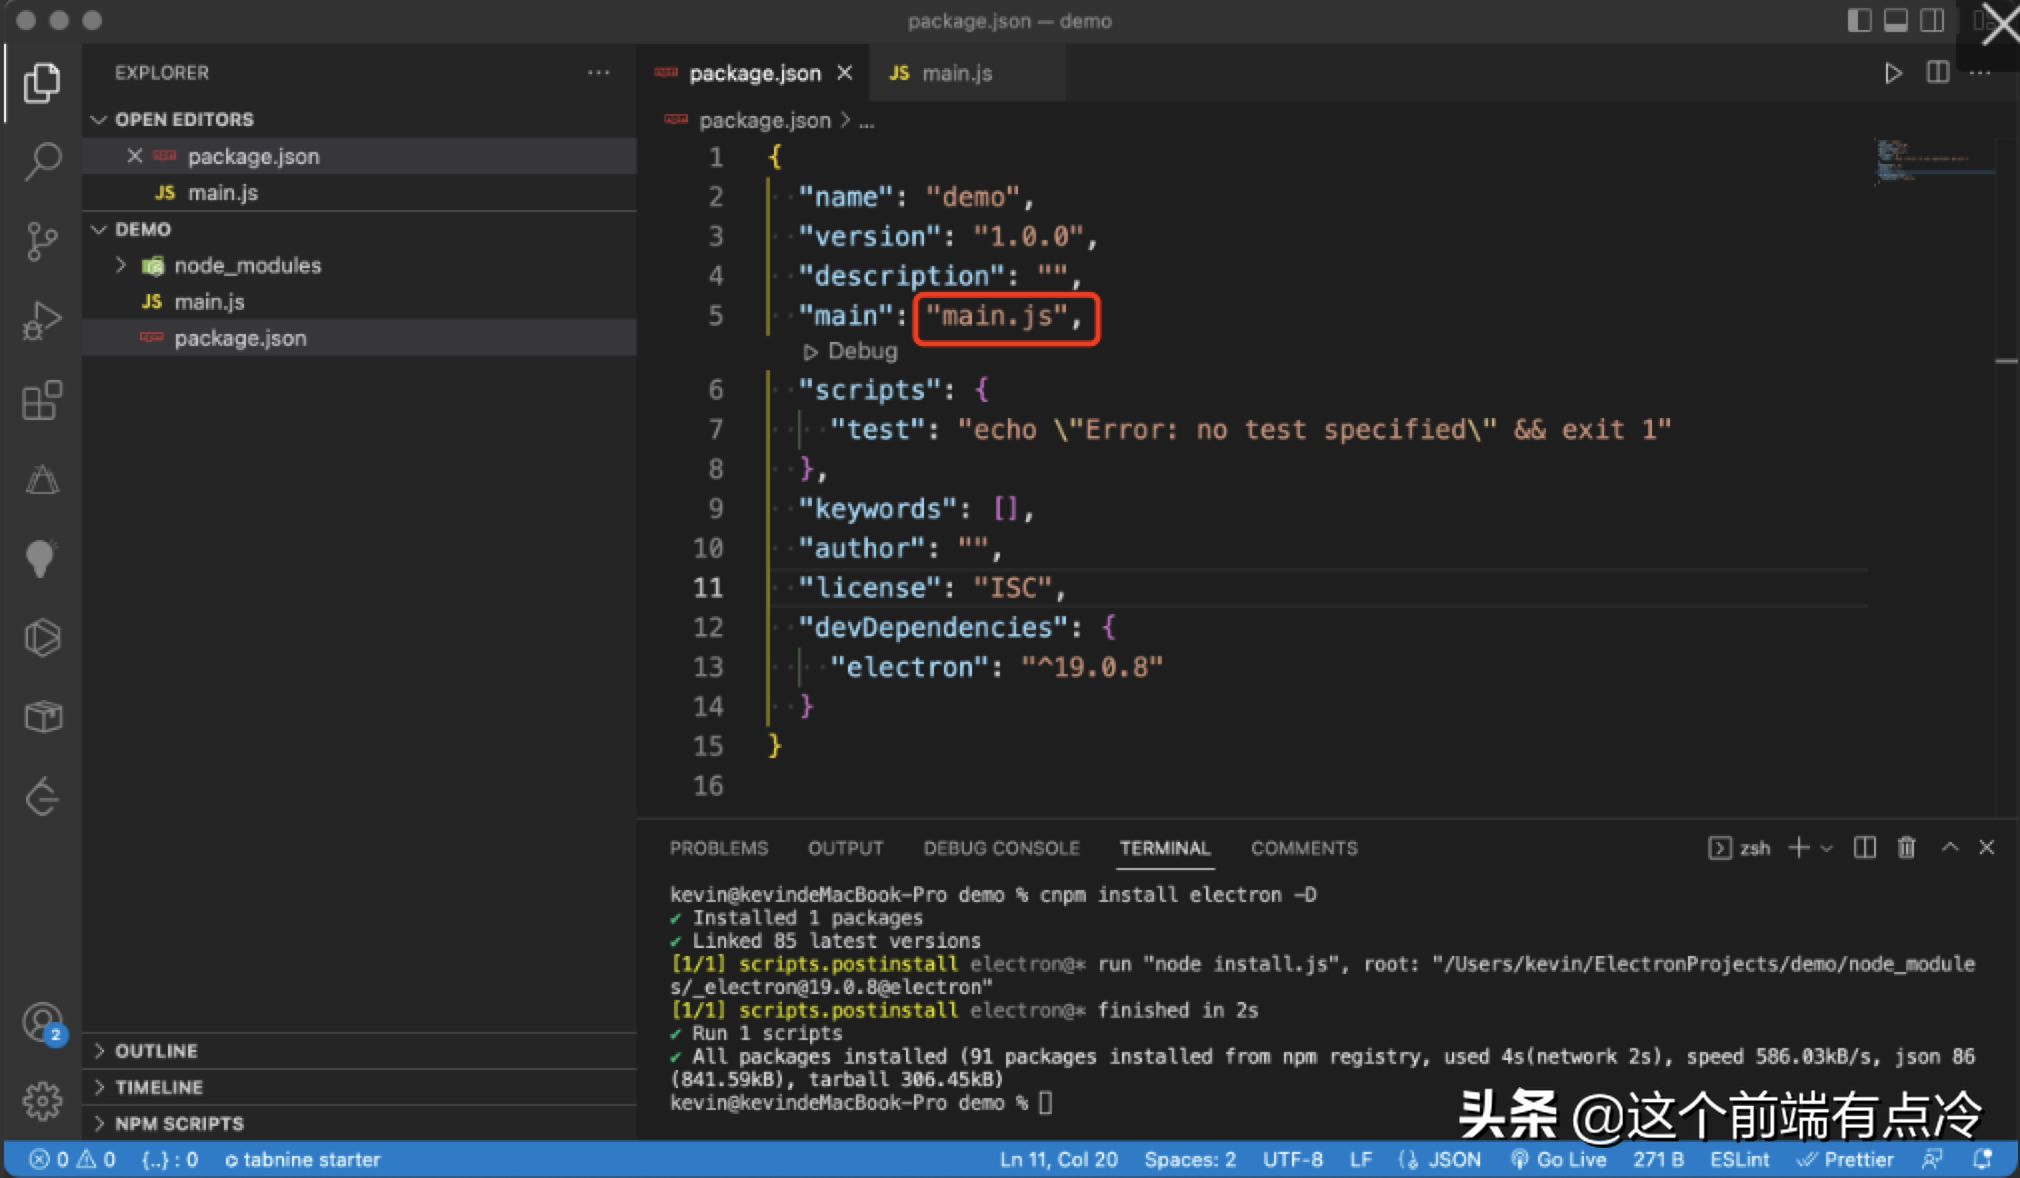Open main.js from the DEMO tree
Image resolution: width=2020 pixels, height=1178 pixels.
point(359,301)
